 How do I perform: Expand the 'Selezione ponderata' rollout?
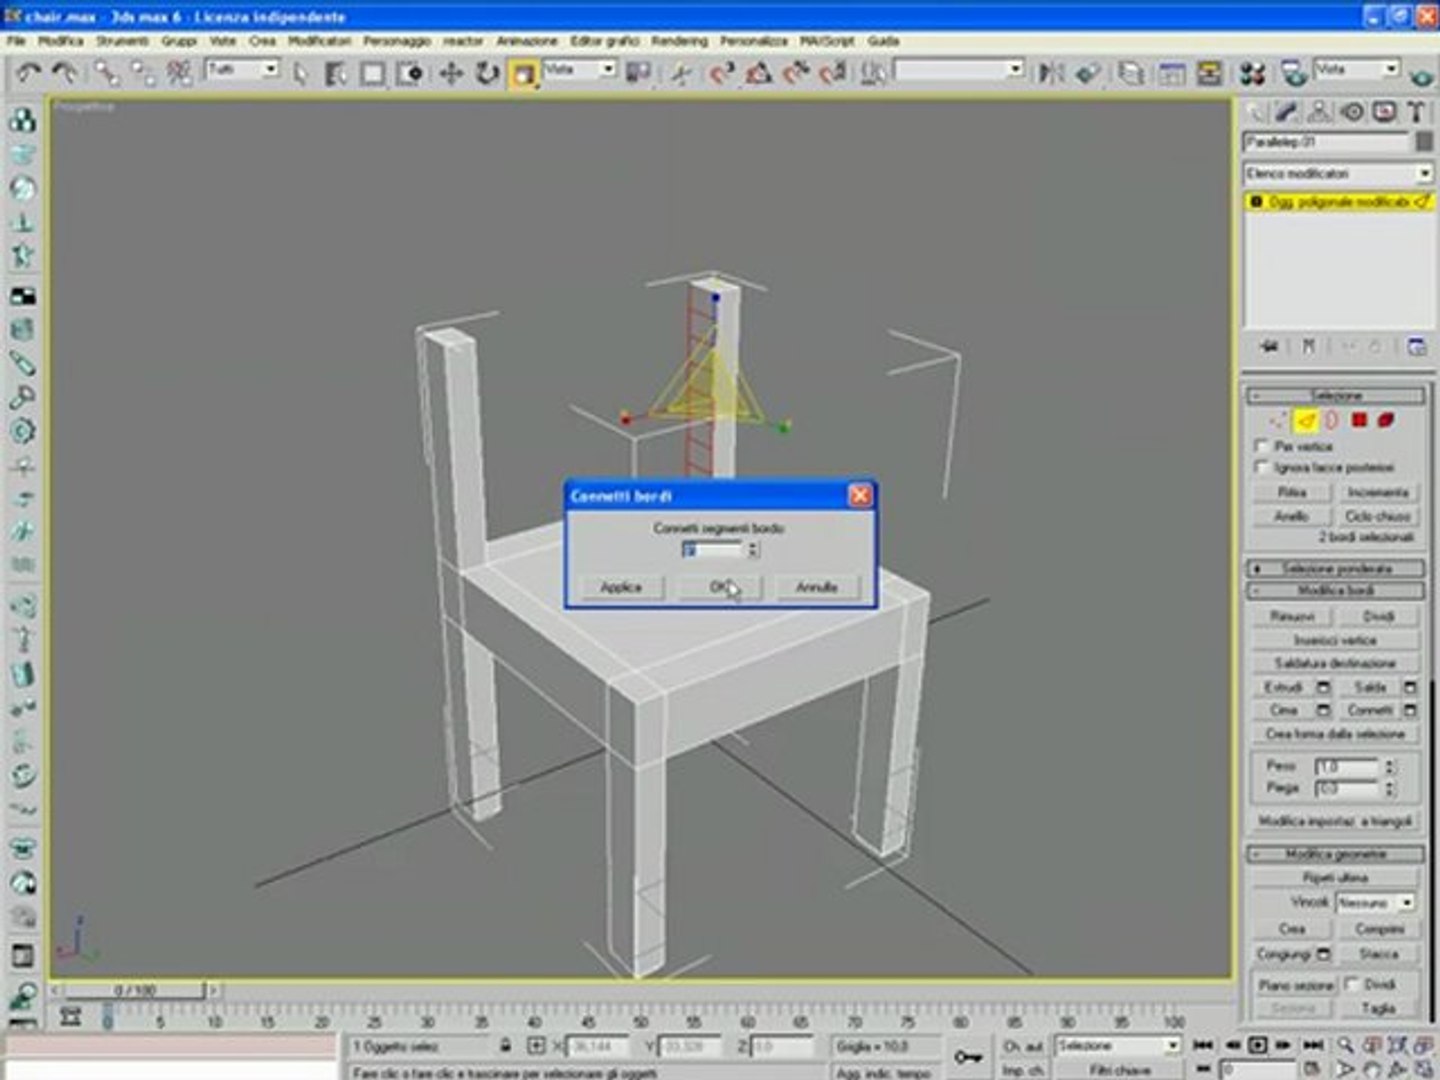coord(1337,568)
